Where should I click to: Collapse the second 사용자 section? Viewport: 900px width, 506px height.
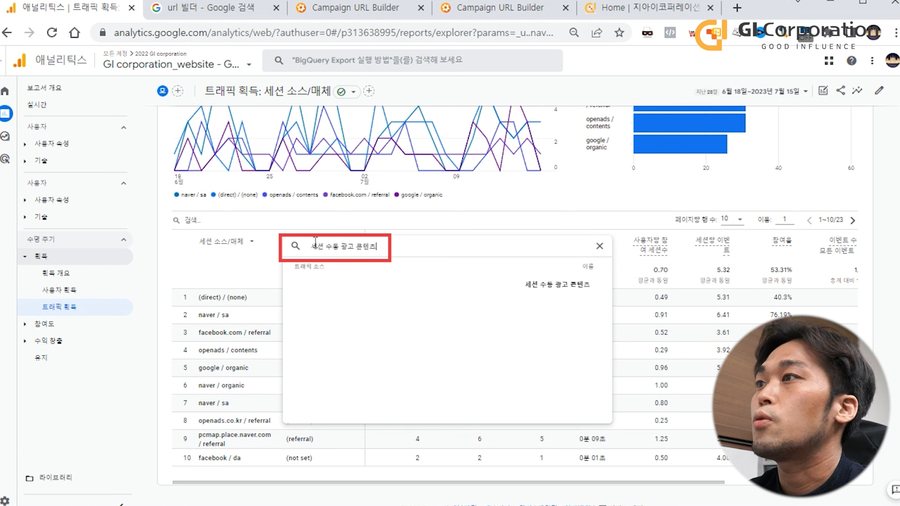coord(123,184)
